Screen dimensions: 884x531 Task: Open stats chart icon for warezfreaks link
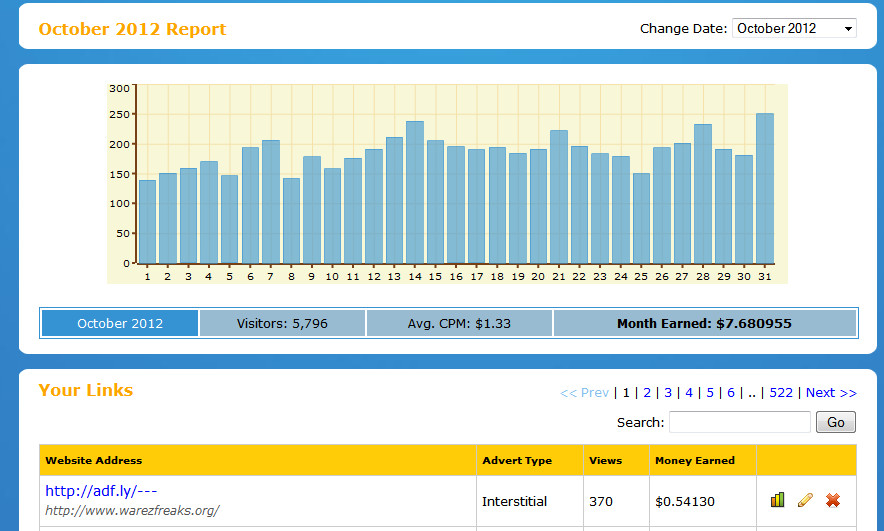pos(777,500)
